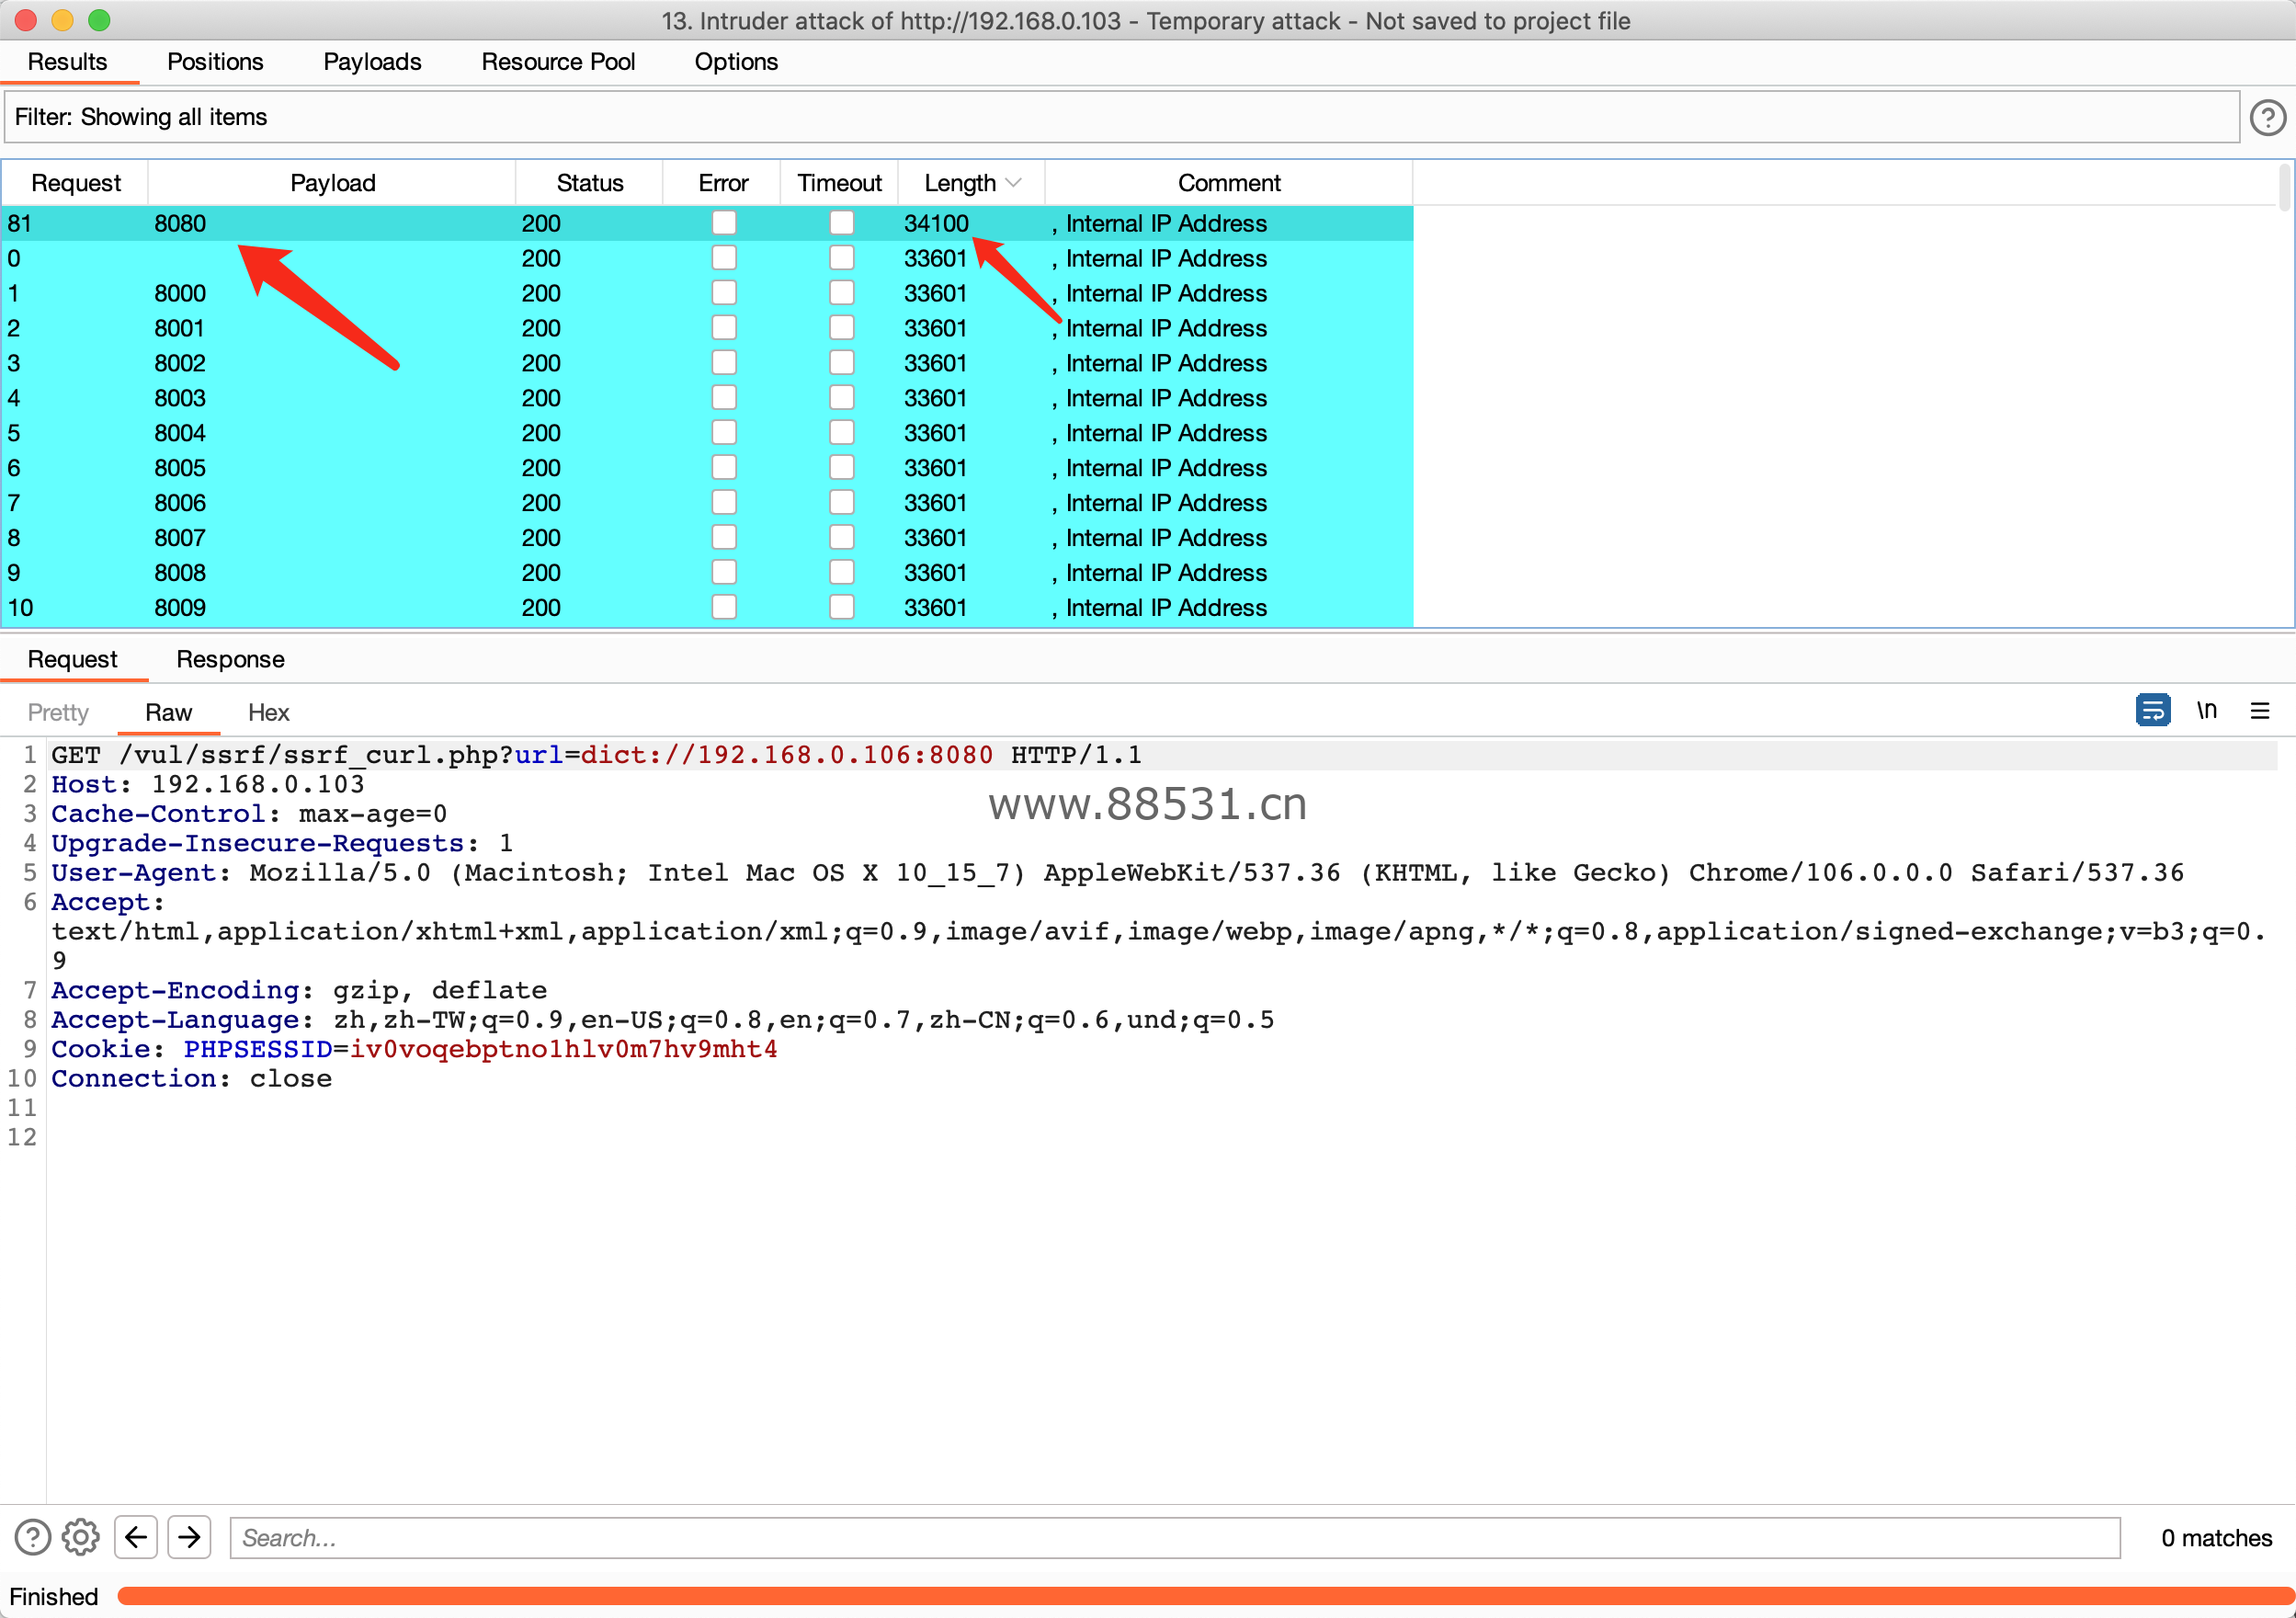Sort by the Timeout column header
Image resolution: width=2296 pixels, height=1618 pixels.
point(840,183)
